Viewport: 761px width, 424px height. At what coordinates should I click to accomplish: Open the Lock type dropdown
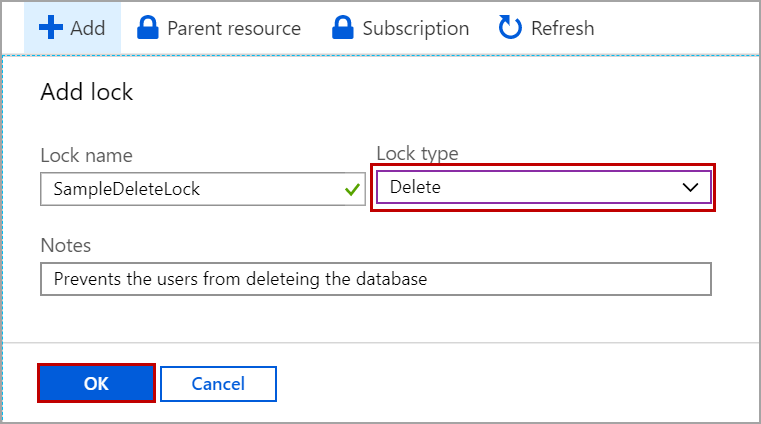(543, 187)
